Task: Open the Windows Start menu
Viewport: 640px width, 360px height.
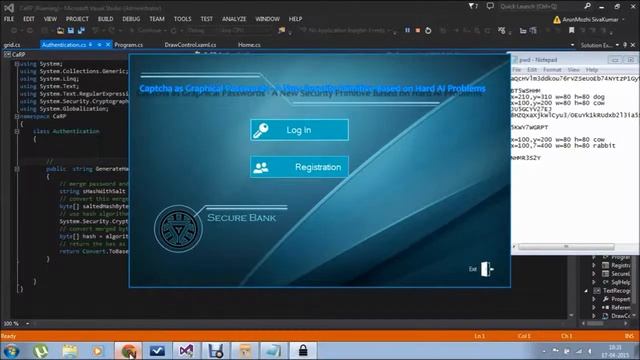Action: [x=11, y=351]
